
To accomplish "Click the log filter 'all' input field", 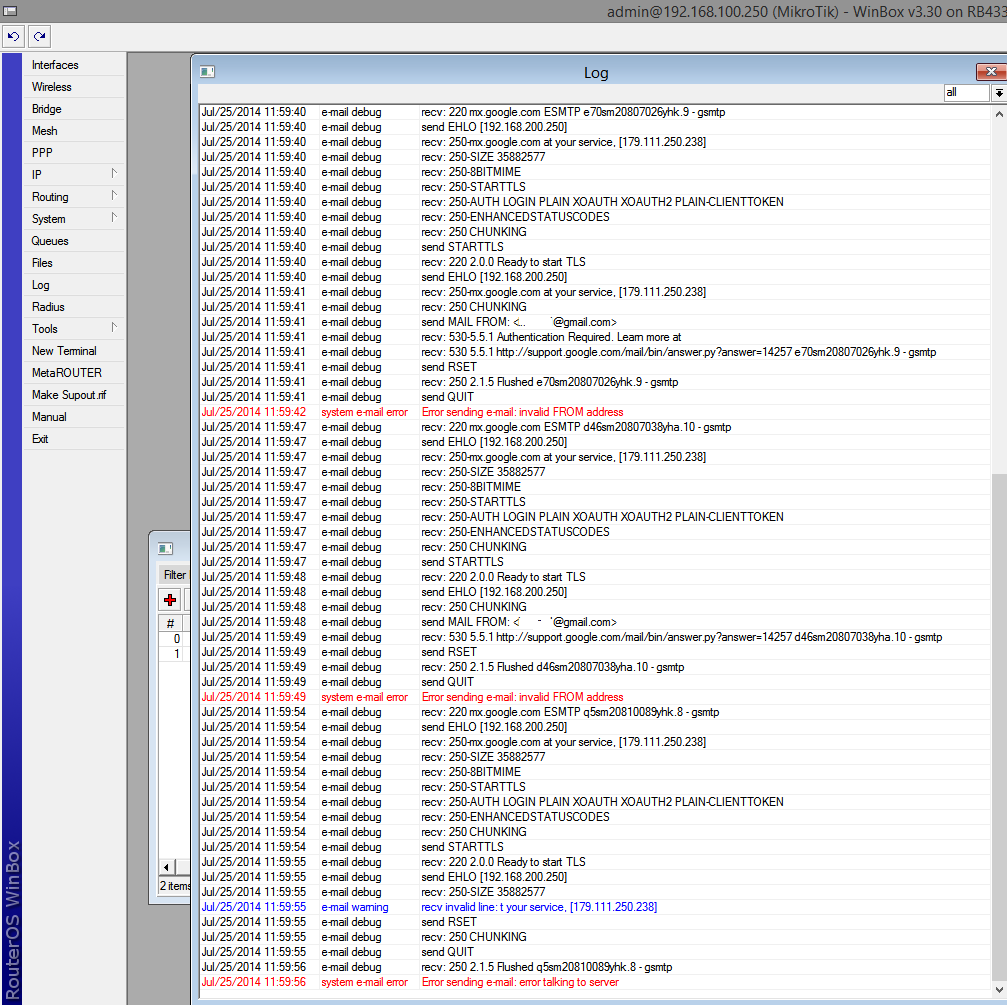I will tap(966, 92).
